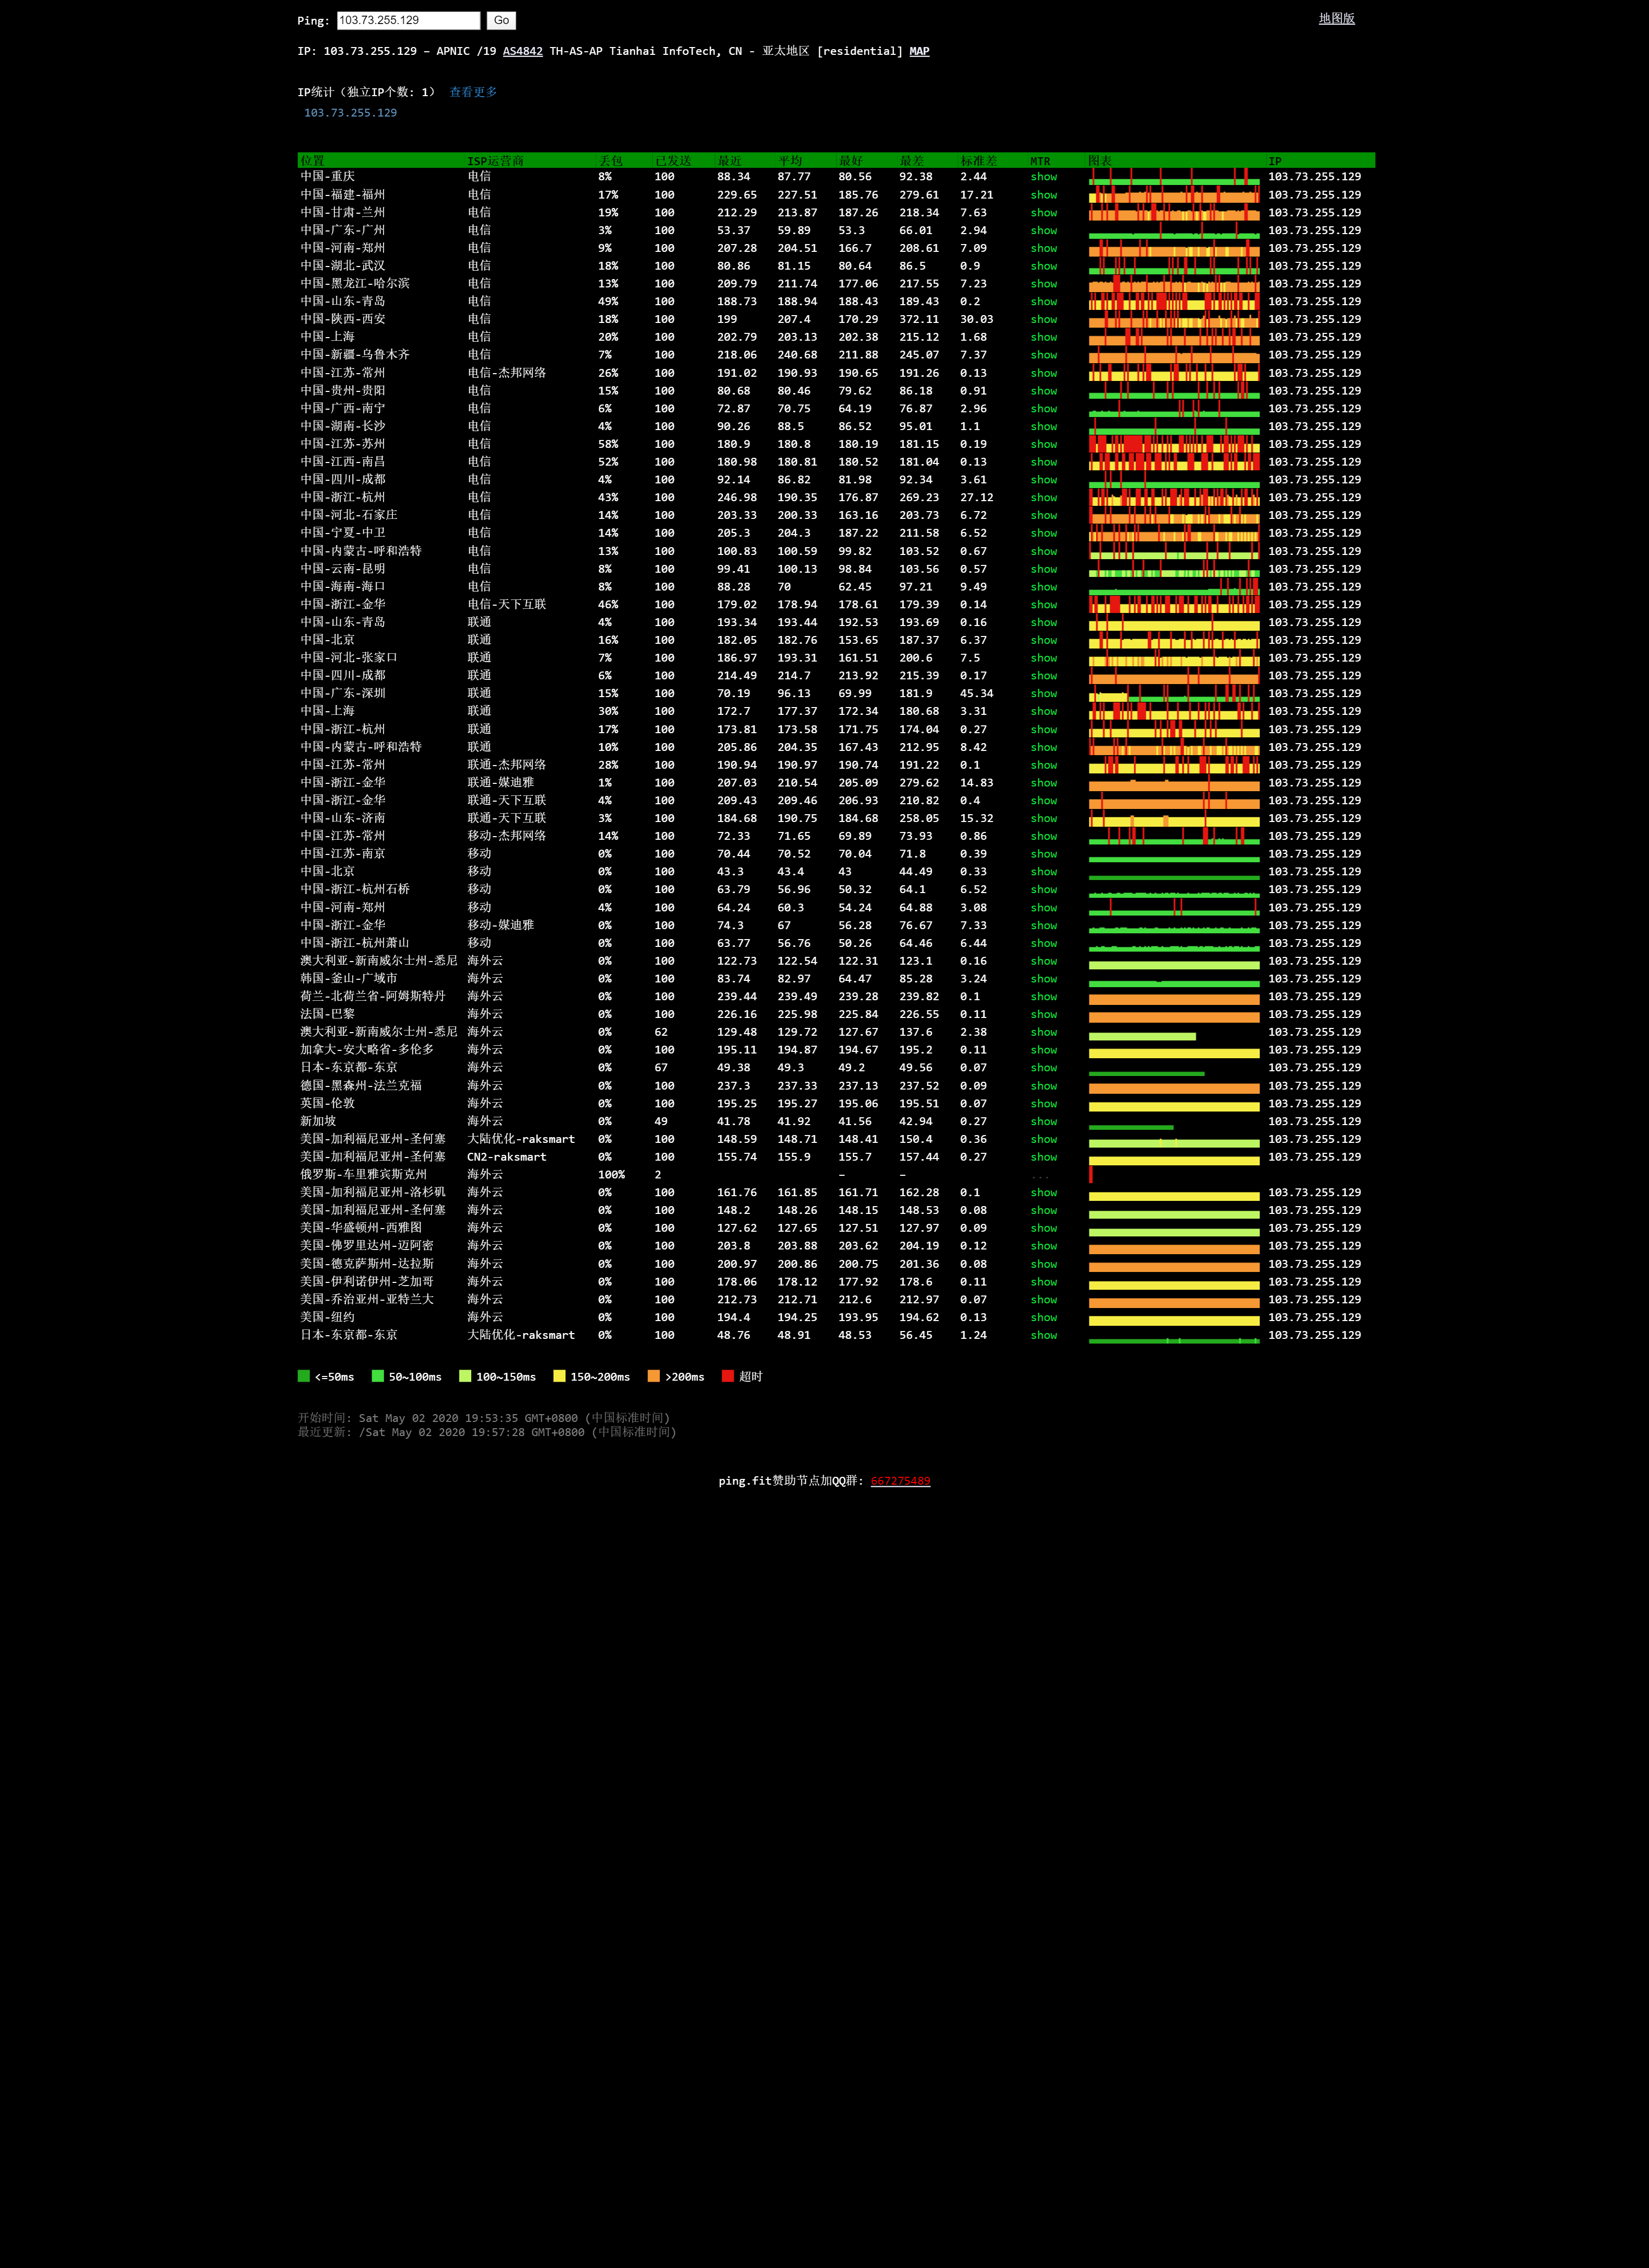
Task: Show MTR for 美国-纽约 row
Action: [1043, 1318]
